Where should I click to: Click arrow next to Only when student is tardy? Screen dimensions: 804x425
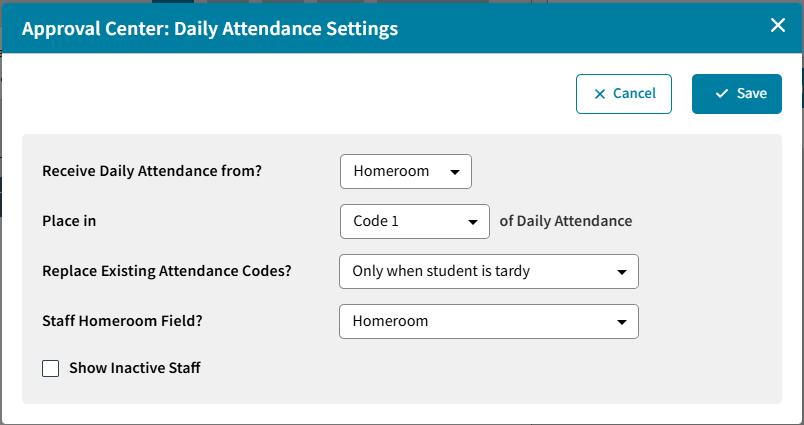click(x=622, y=272)
